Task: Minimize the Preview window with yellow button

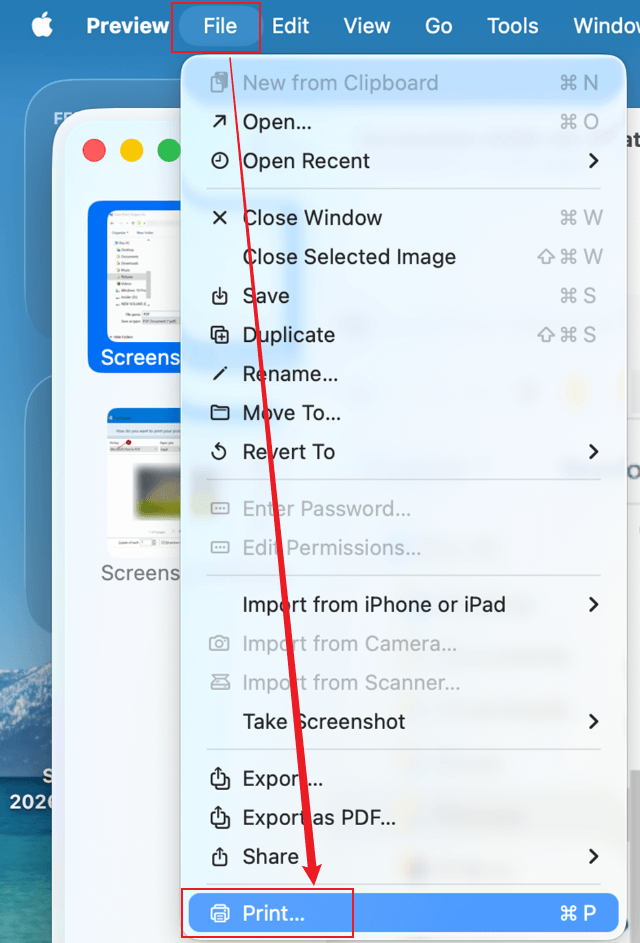Action: 132,150
